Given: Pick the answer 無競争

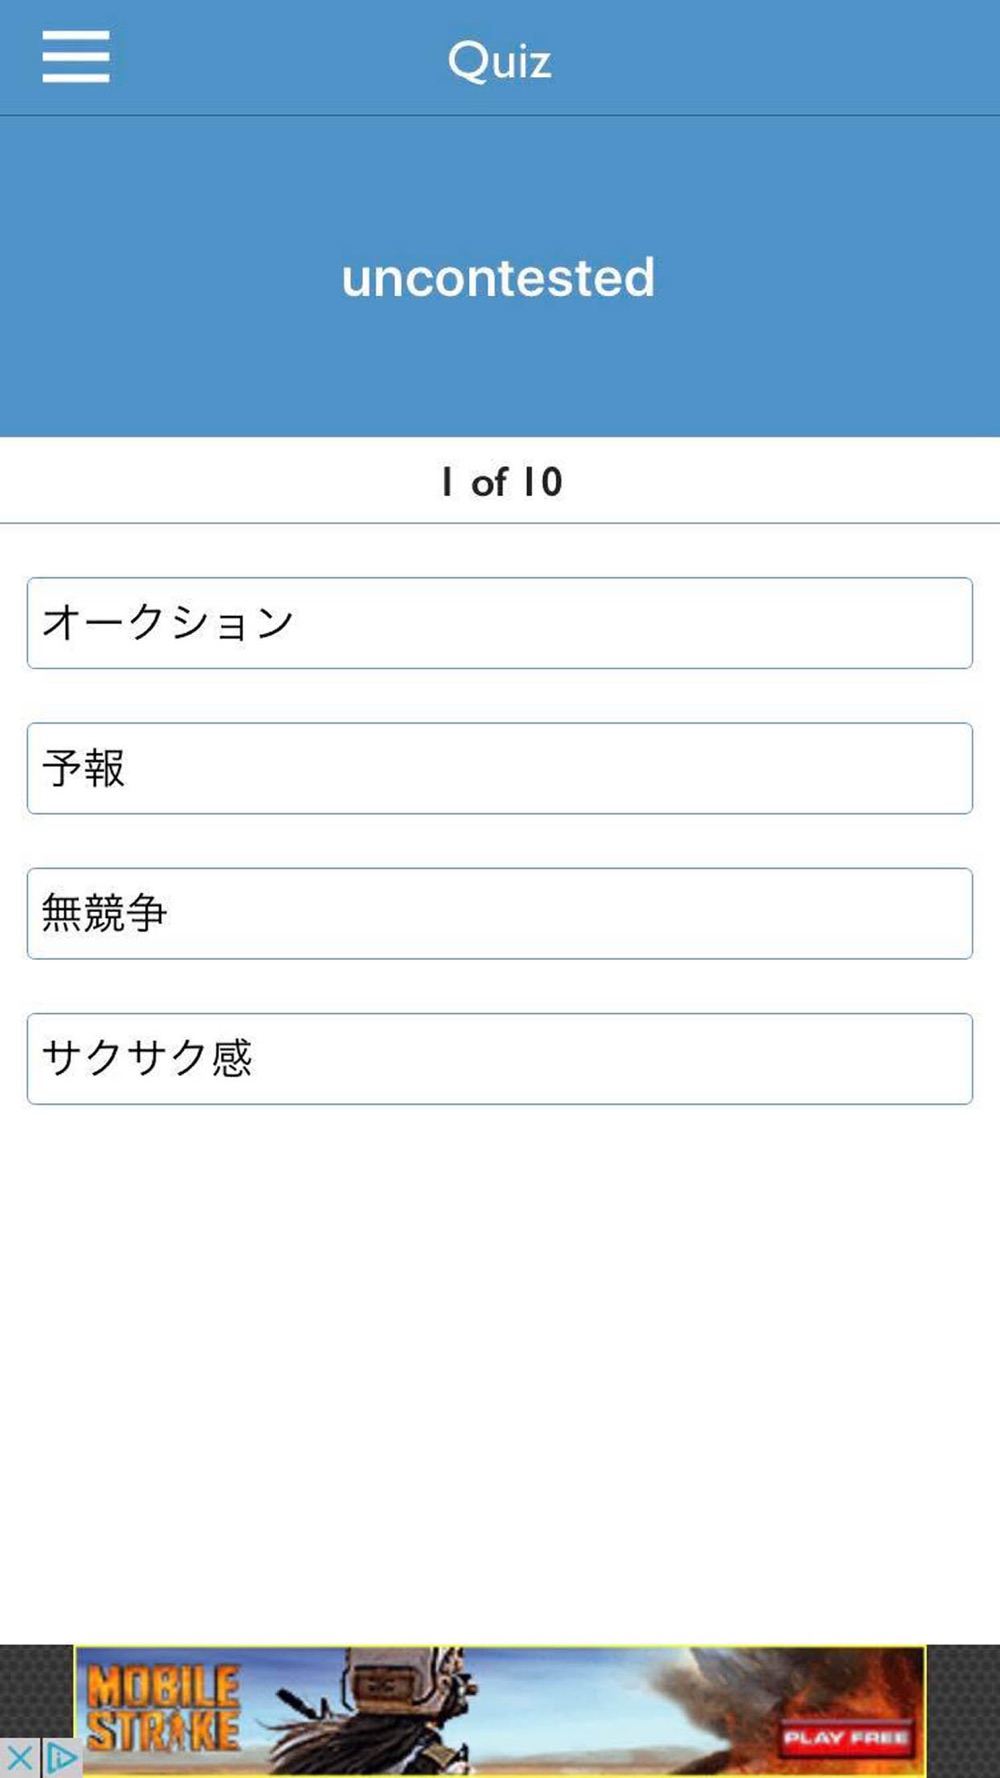Looking at the screenshot, I should [x=500, y=914].
